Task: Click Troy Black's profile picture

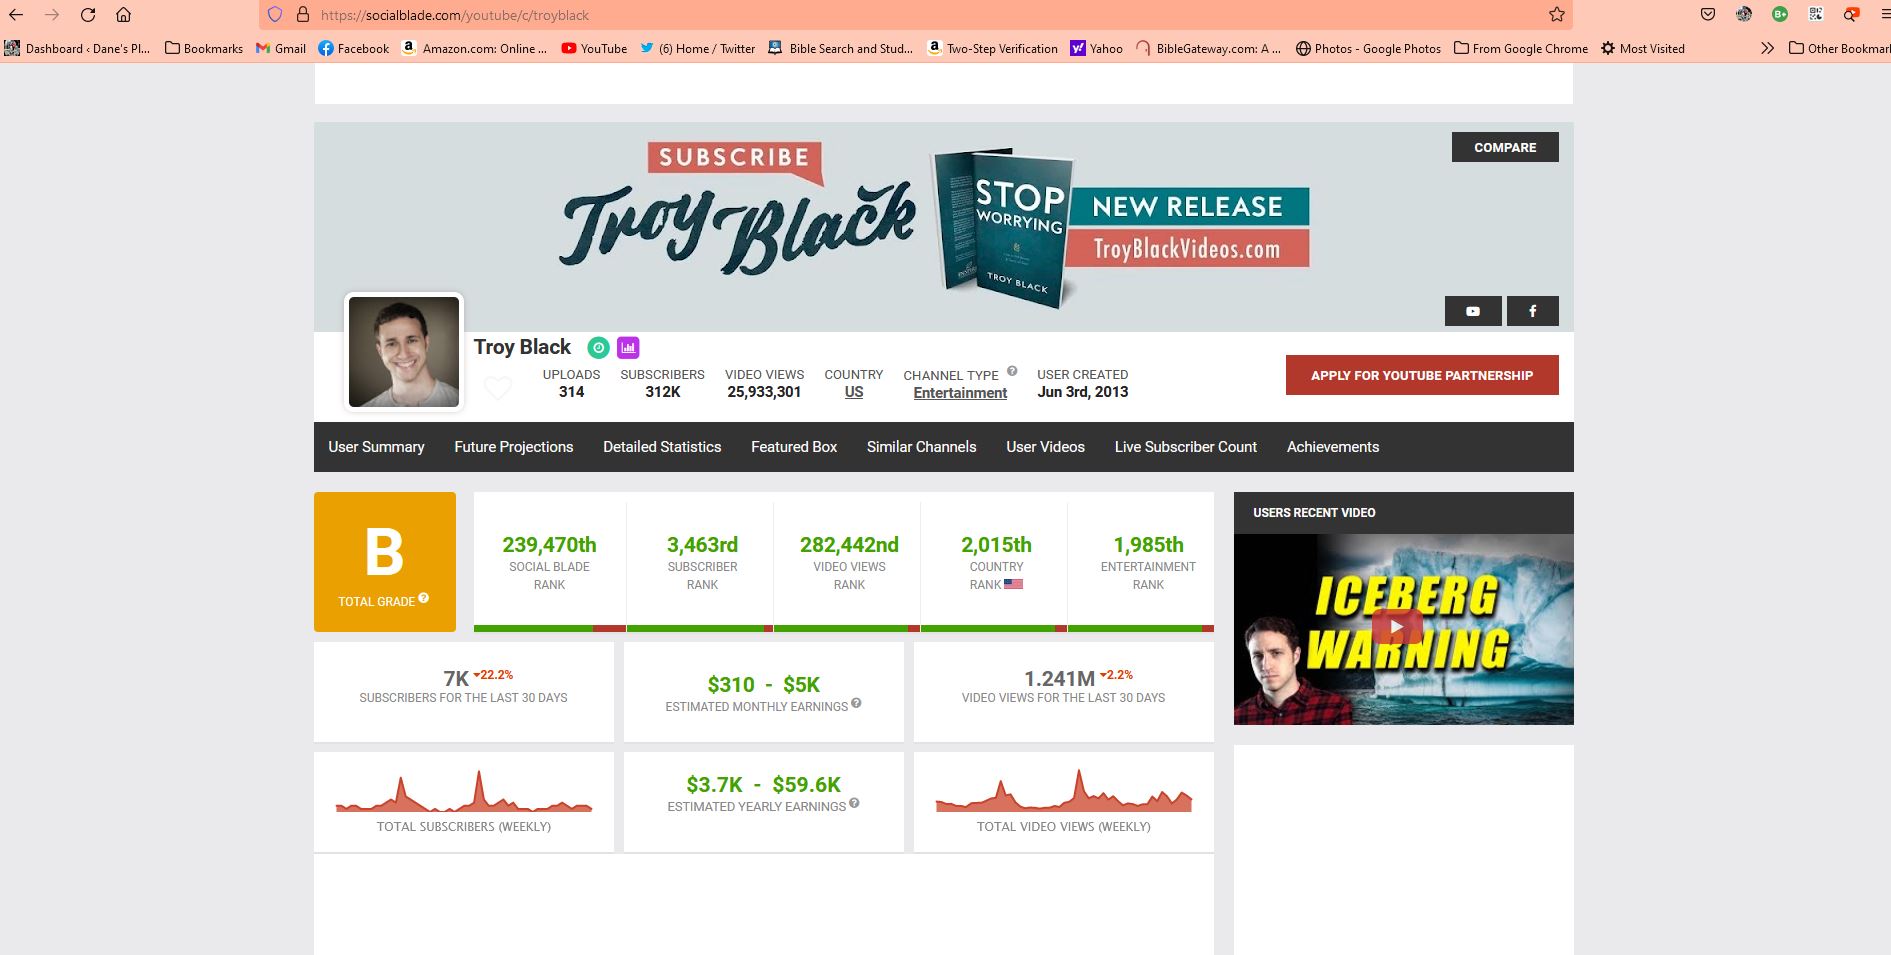Action: 404,352
